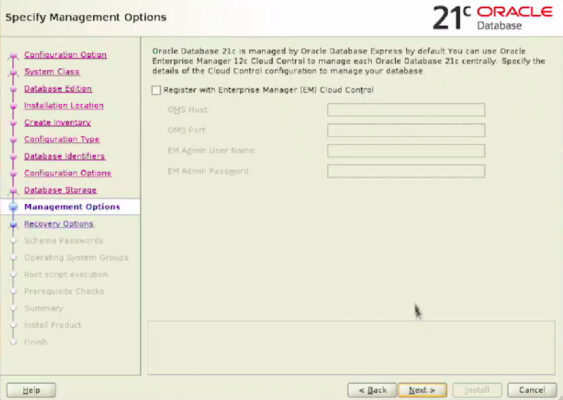Enable Register with Enterprise Manager Cloud Control checkbox
Image resolution: width=563 pixels, height=400 pixels.
(x=156, y=90)
